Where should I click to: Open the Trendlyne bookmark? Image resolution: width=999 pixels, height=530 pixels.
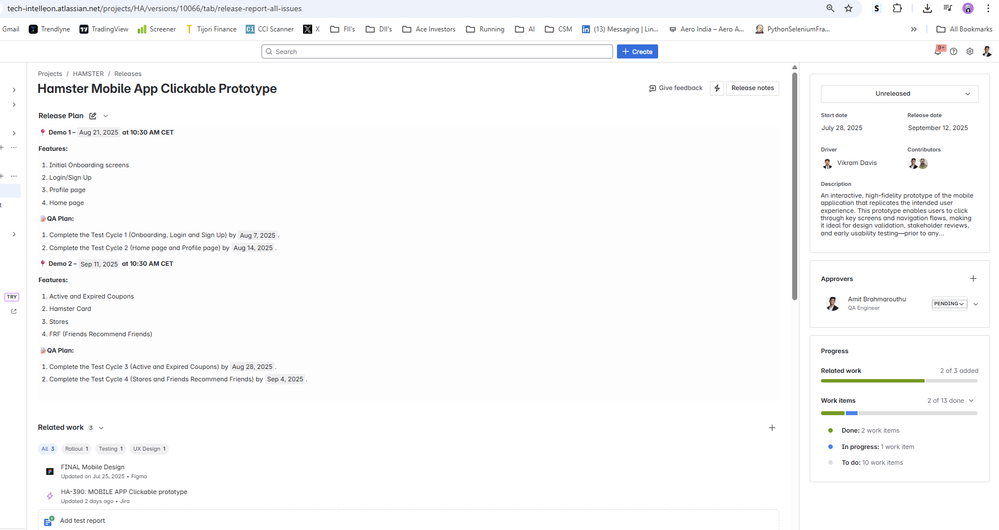pos(49,29)
